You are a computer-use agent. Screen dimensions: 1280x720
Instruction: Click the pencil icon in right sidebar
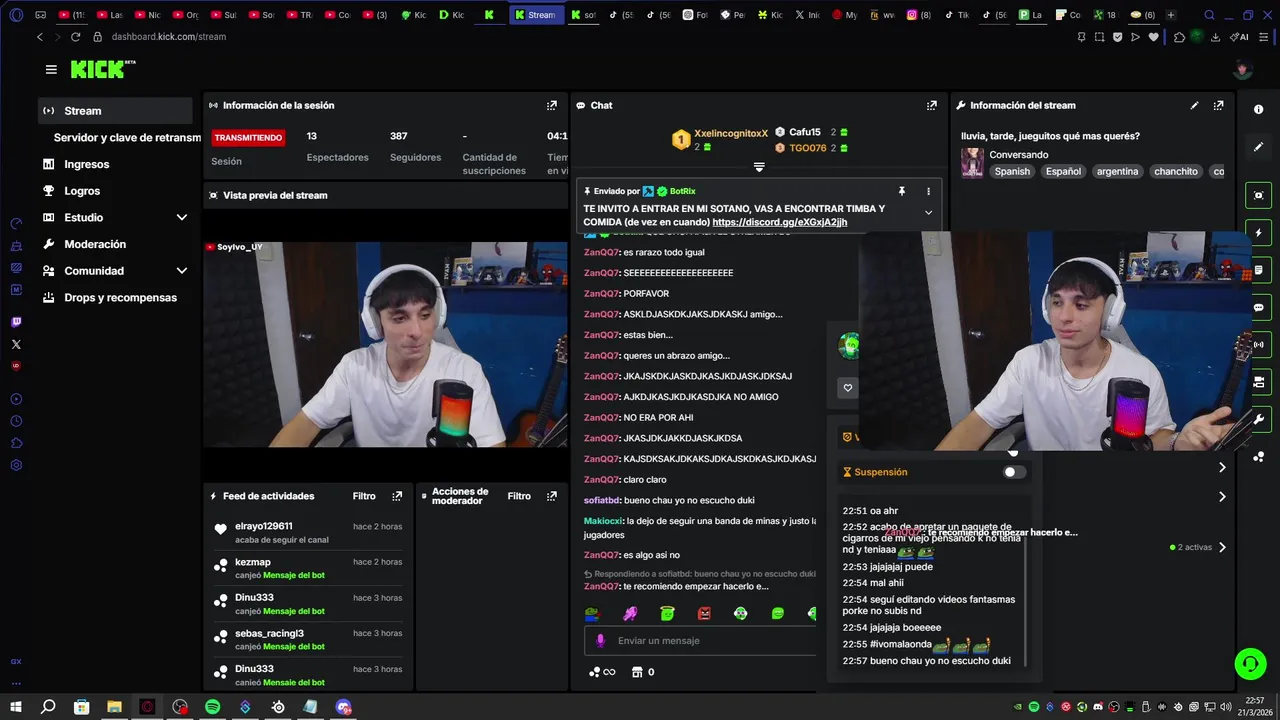pyautogui.click(x=1259, y=147)
